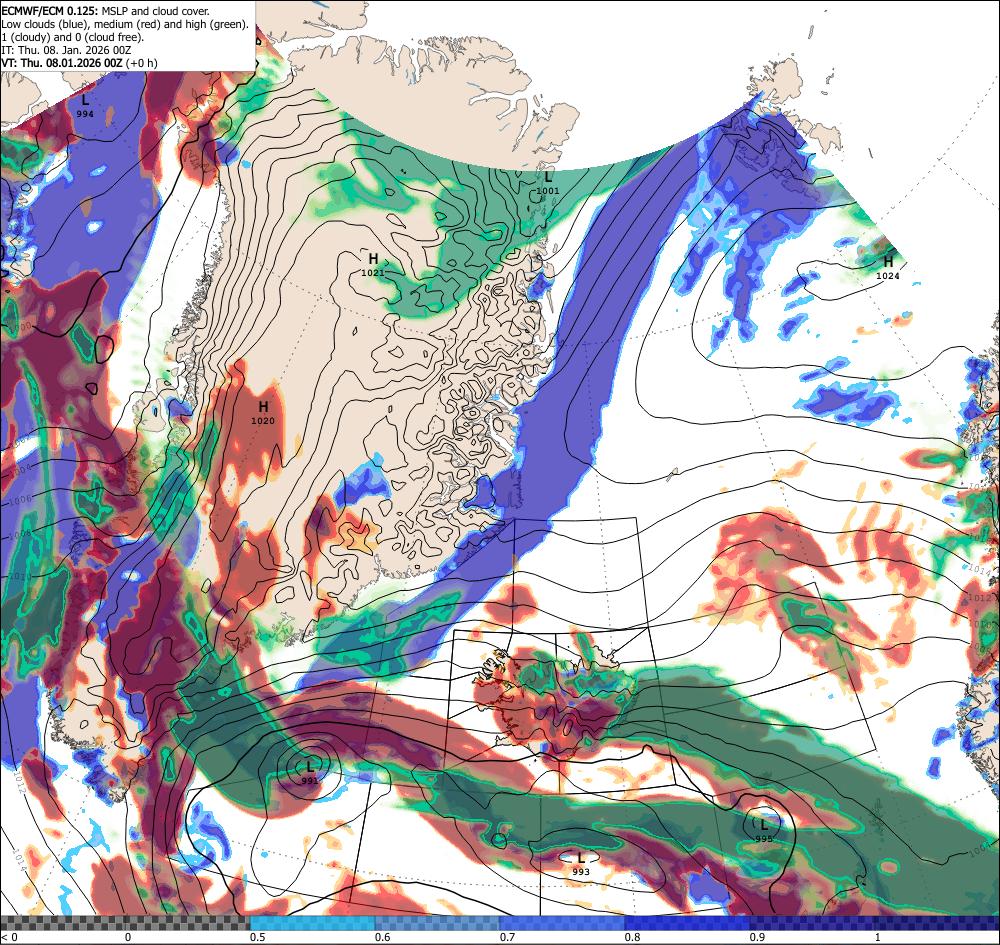1000x945 pixels.
Task: Click the '0.9' colorbar tick label
Action: 758,937
